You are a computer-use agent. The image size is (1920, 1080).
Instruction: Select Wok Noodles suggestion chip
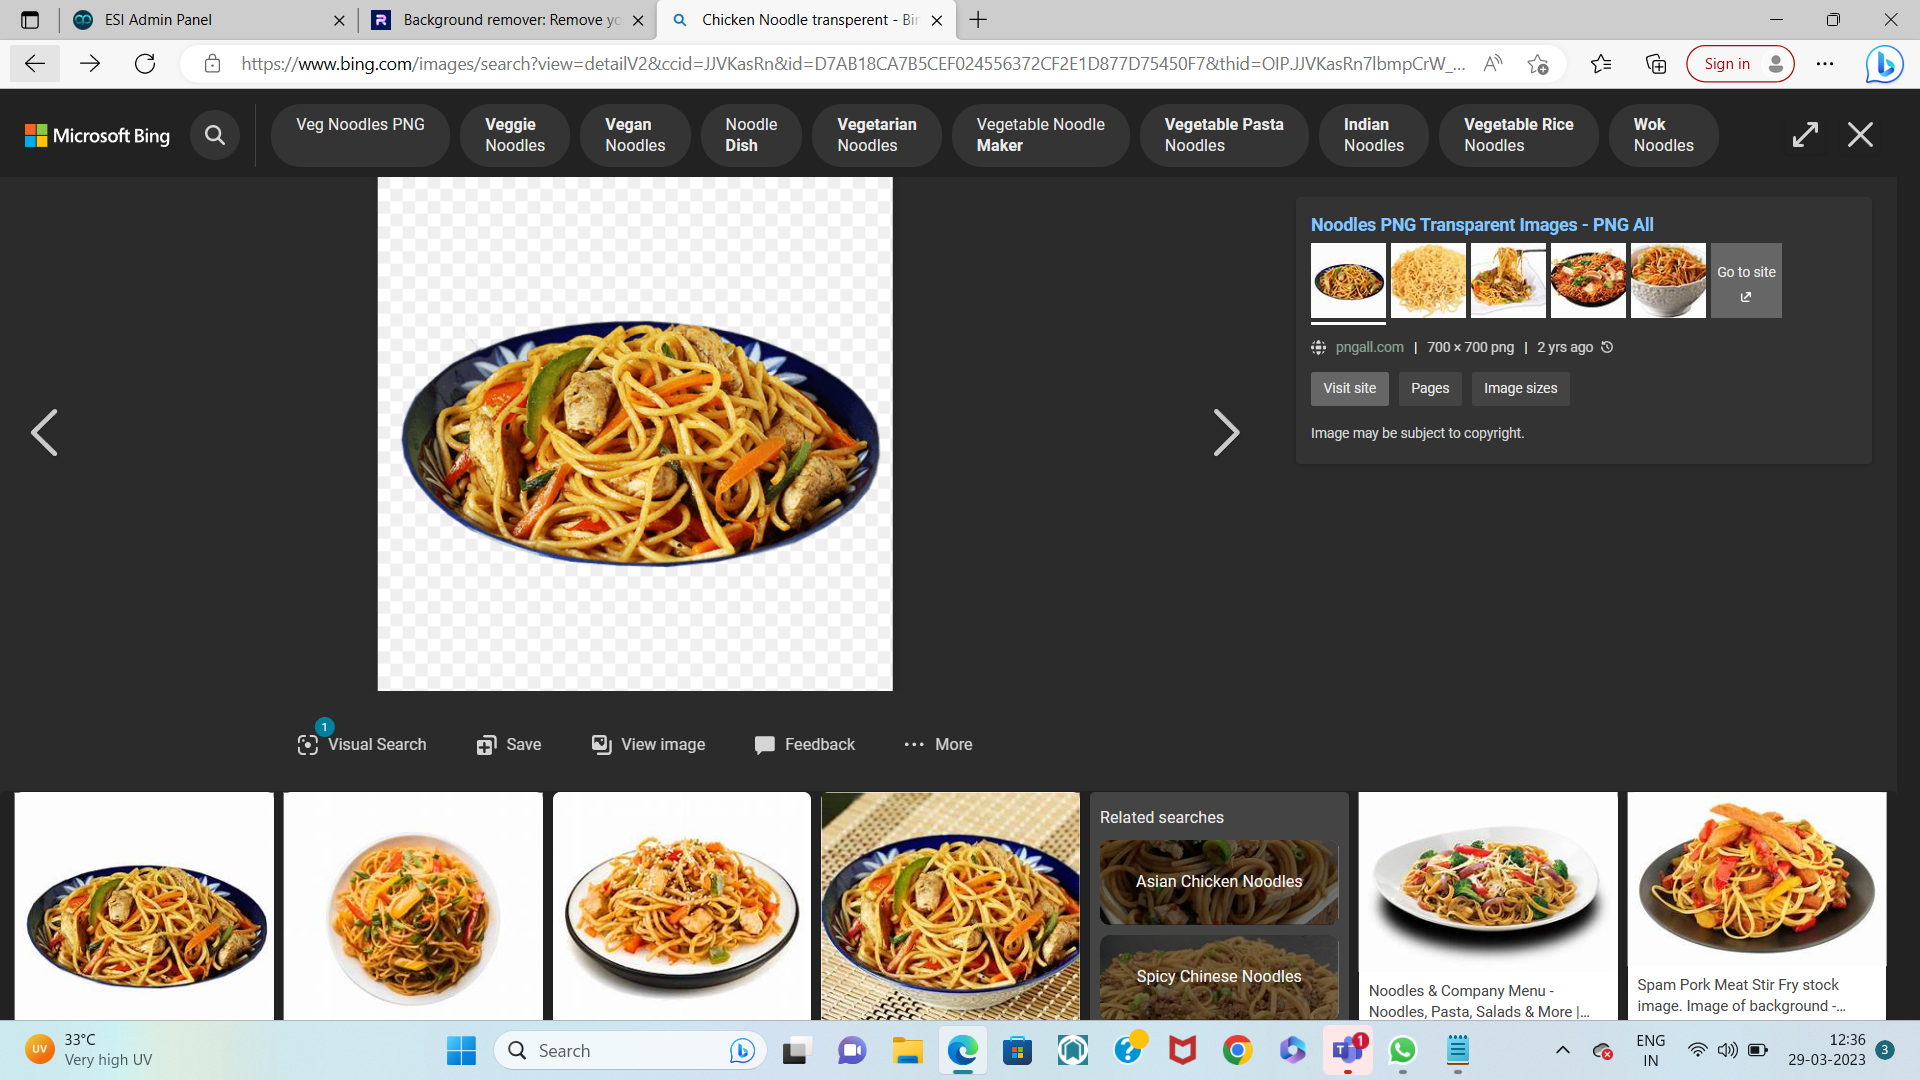[x=1663, y=135]
